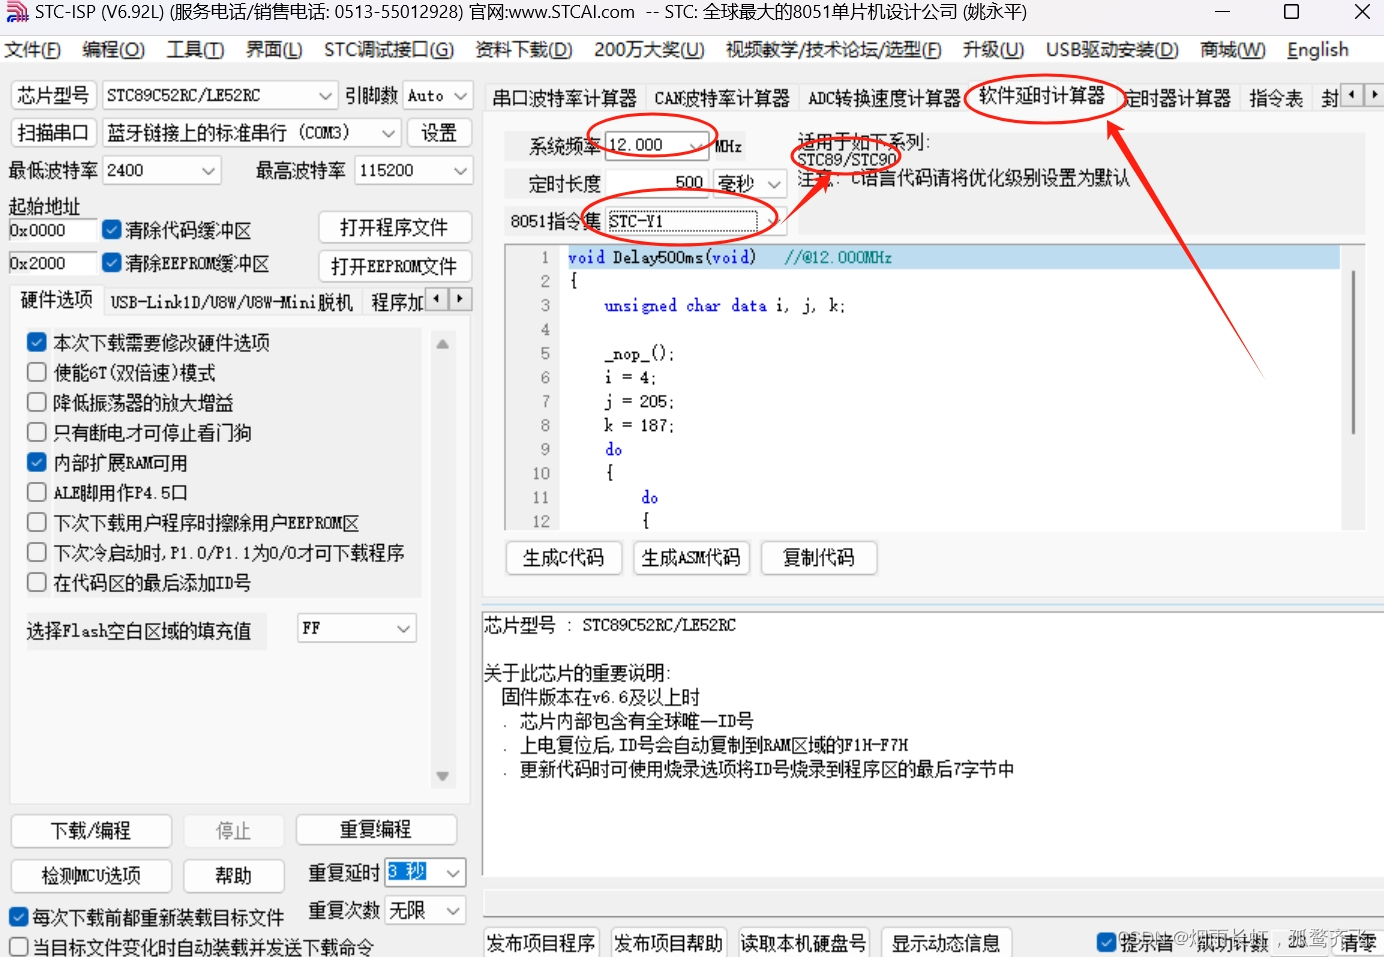
Task: Toggle 清除代码缓冲区 checkbox
Action: tap(112, 230)
